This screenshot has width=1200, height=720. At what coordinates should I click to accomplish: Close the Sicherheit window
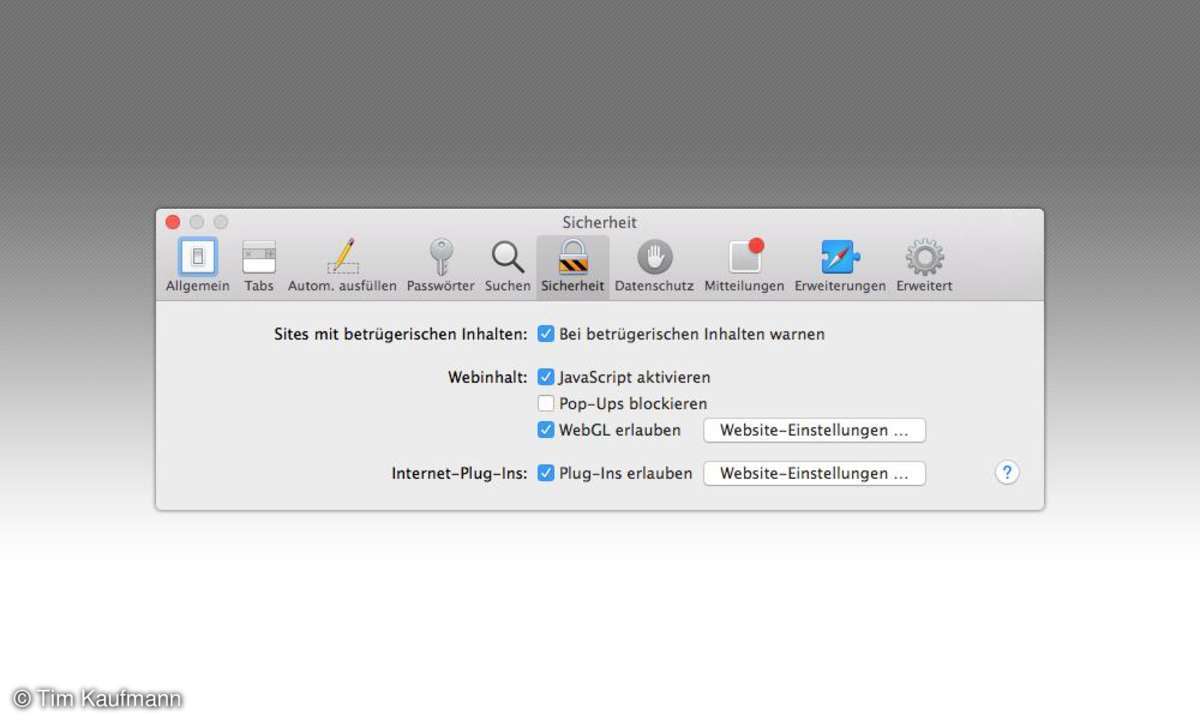[173, 222]
